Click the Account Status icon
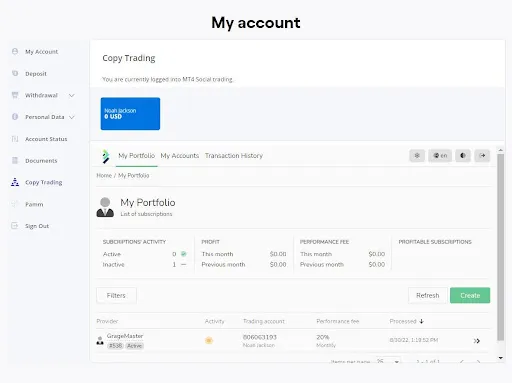Viewport: 512px width, 383px height. [x=15, y=139]
